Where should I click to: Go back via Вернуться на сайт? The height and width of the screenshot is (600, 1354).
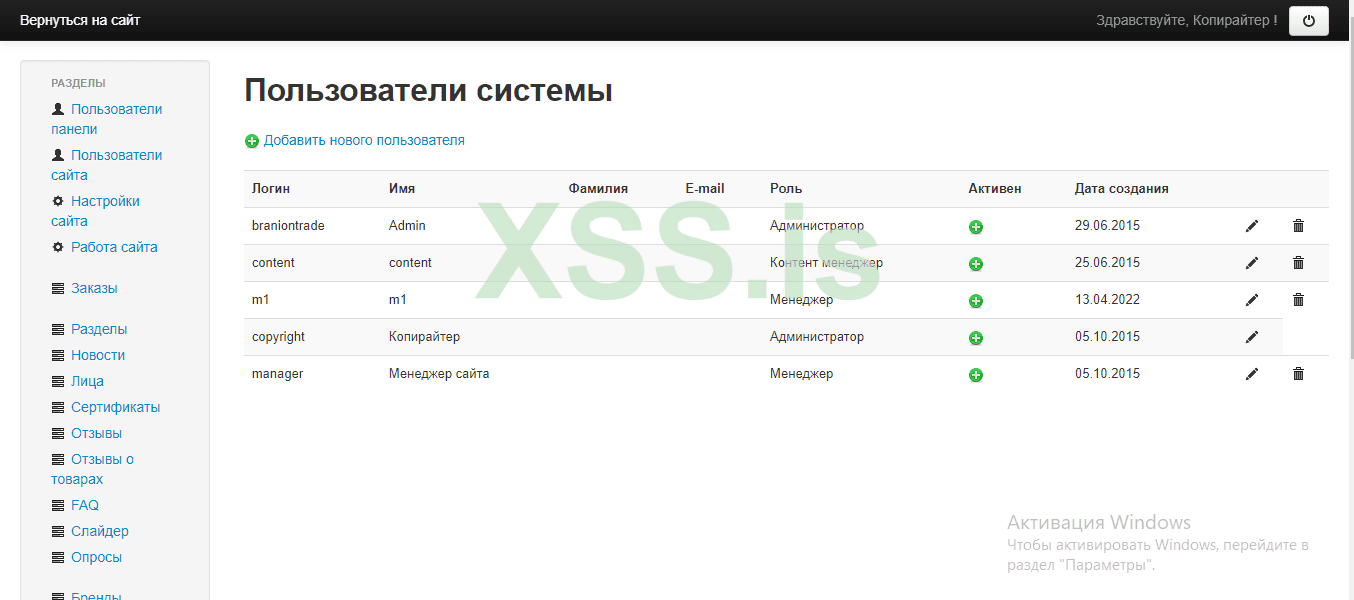[80, 20]
